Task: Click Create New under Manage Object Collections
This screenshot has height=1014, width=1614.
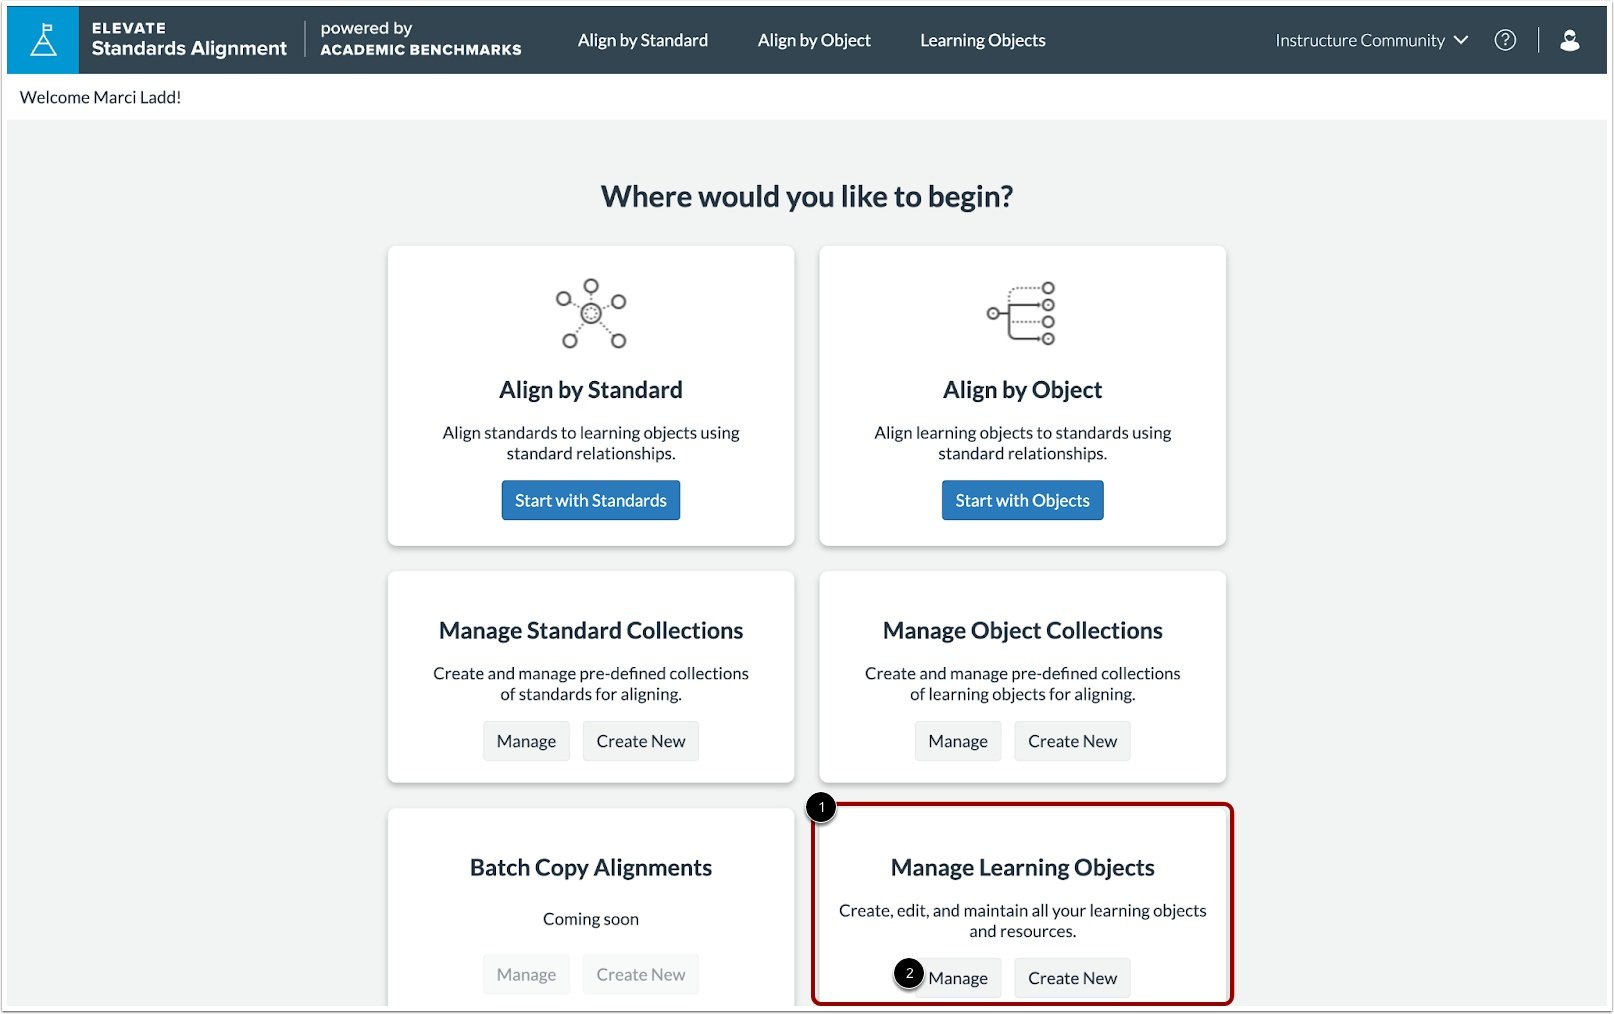Action: 1072,741
